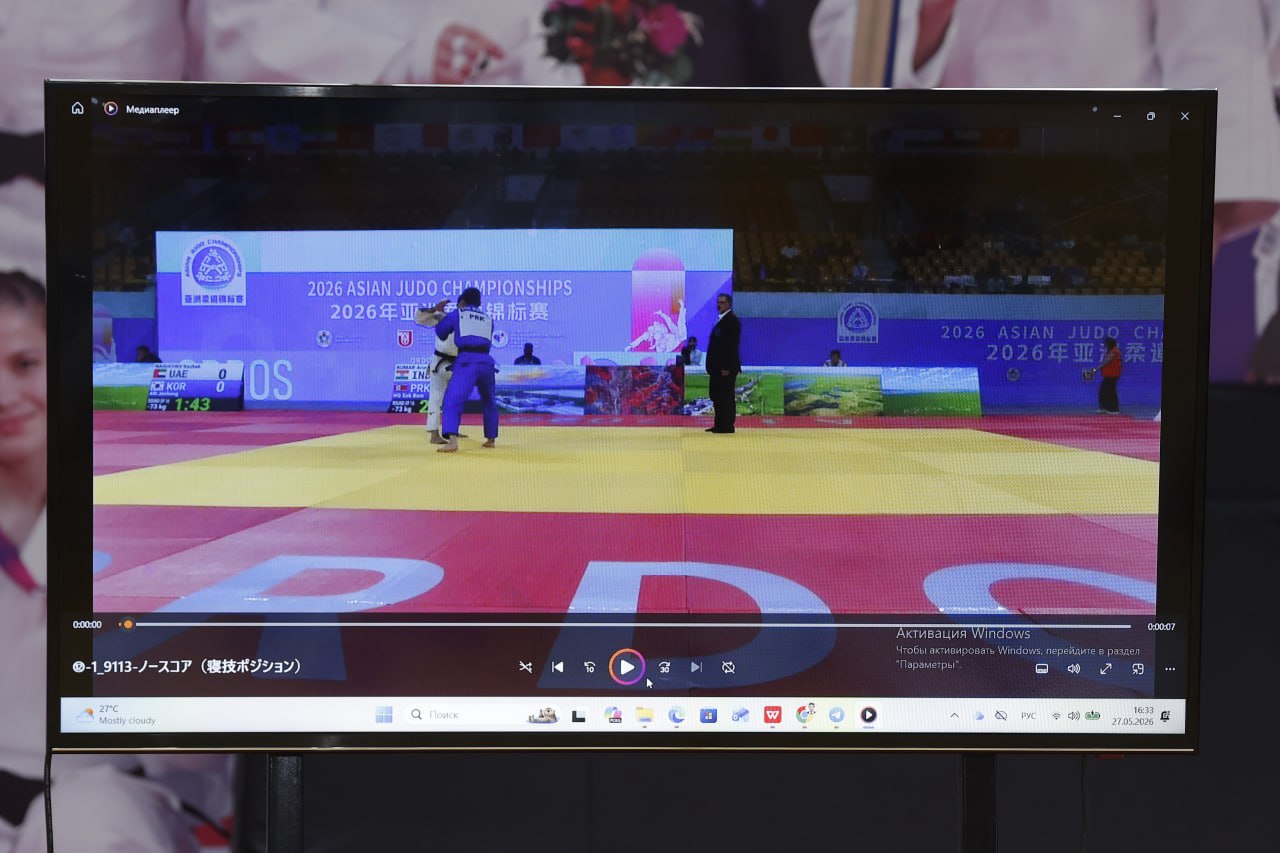
Task: Click the video title text
Action: pyautogui.click(x=186, y=666)
